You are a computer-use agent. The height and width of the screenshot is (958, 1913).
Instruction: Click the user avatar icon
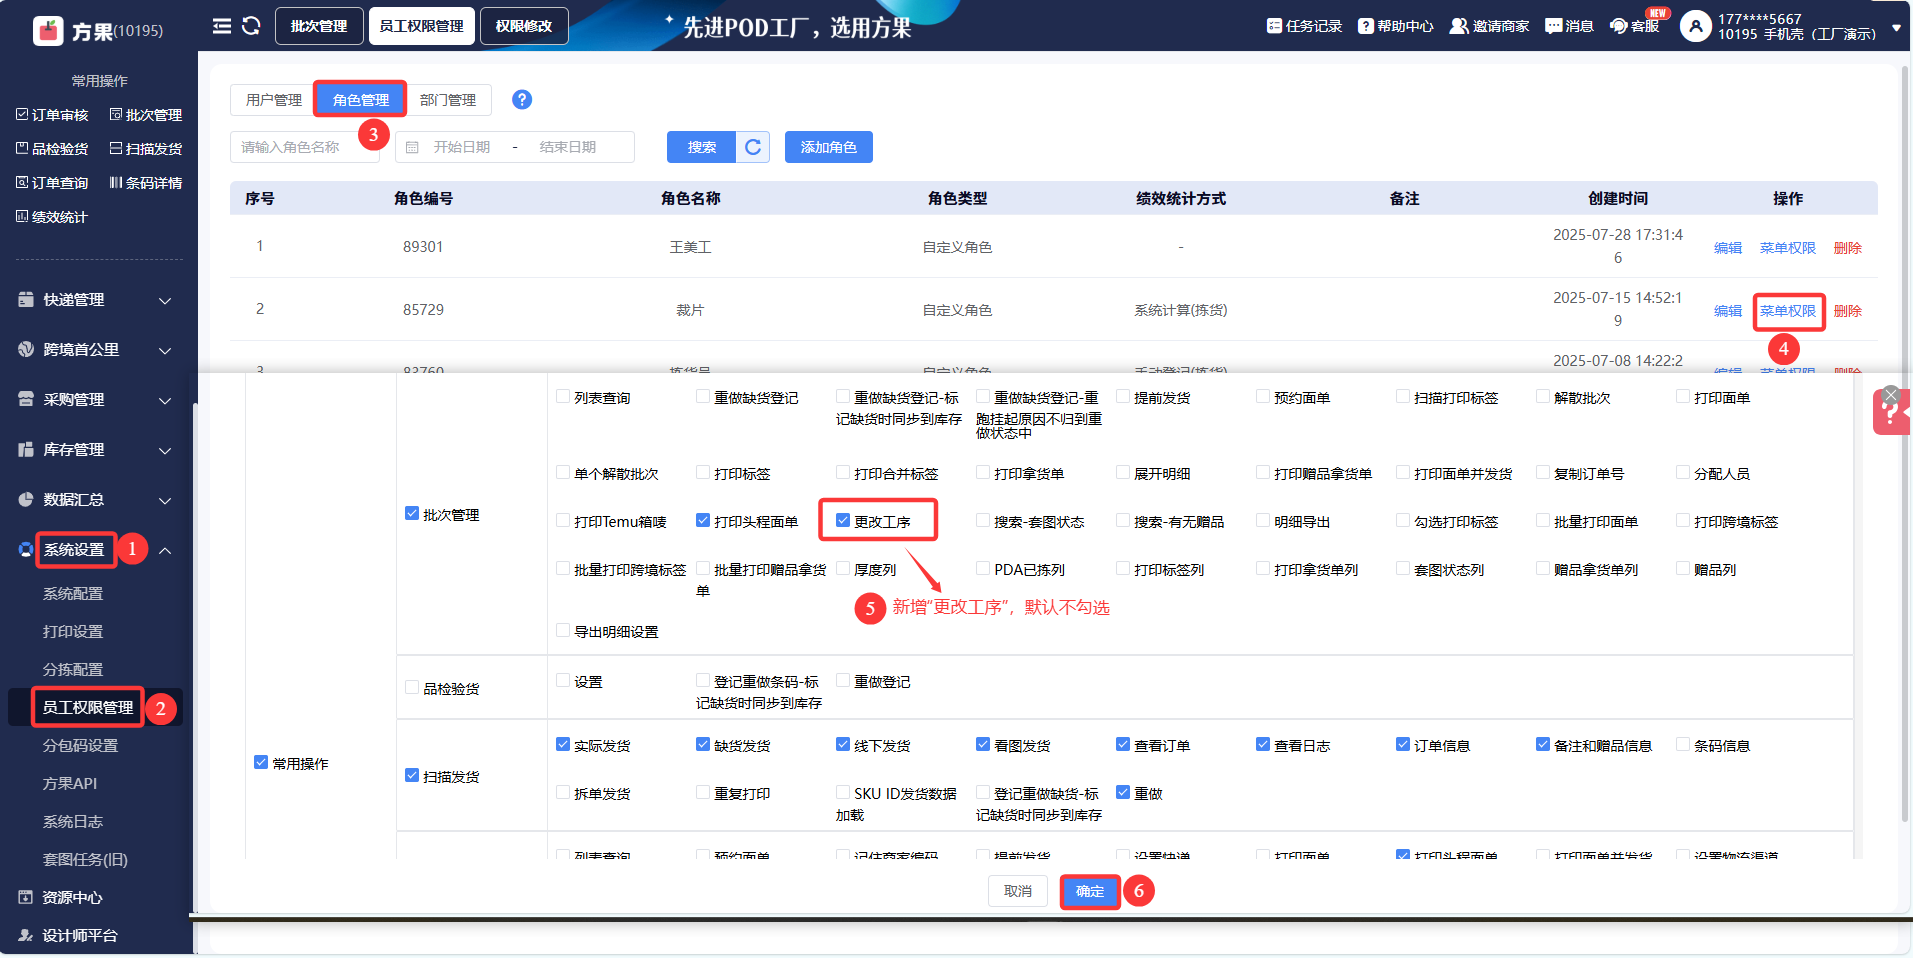(x=1695, y=26)
